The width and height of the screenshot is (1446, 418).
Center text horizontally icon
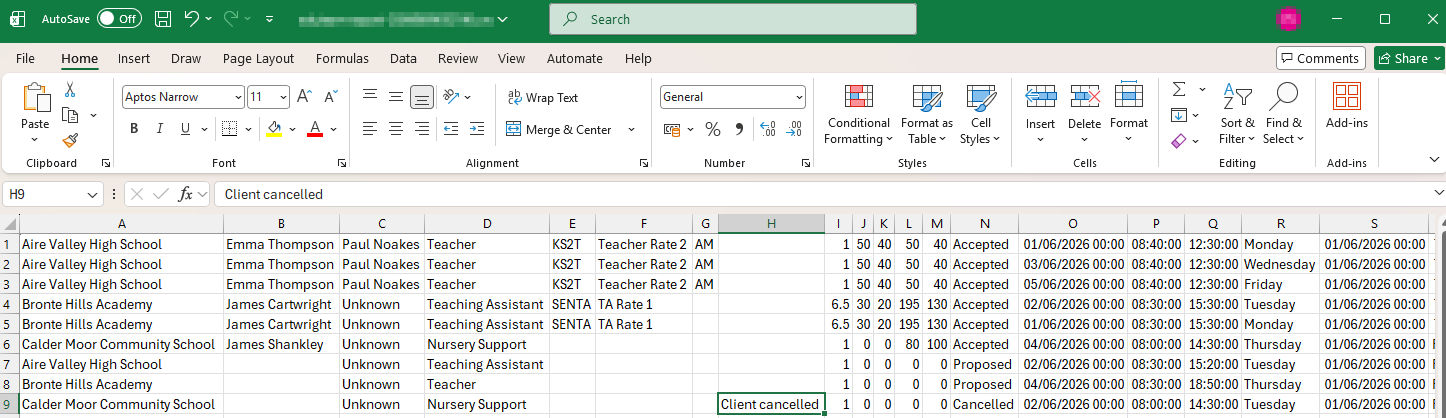pyautogui.click(x=396, y=129)
